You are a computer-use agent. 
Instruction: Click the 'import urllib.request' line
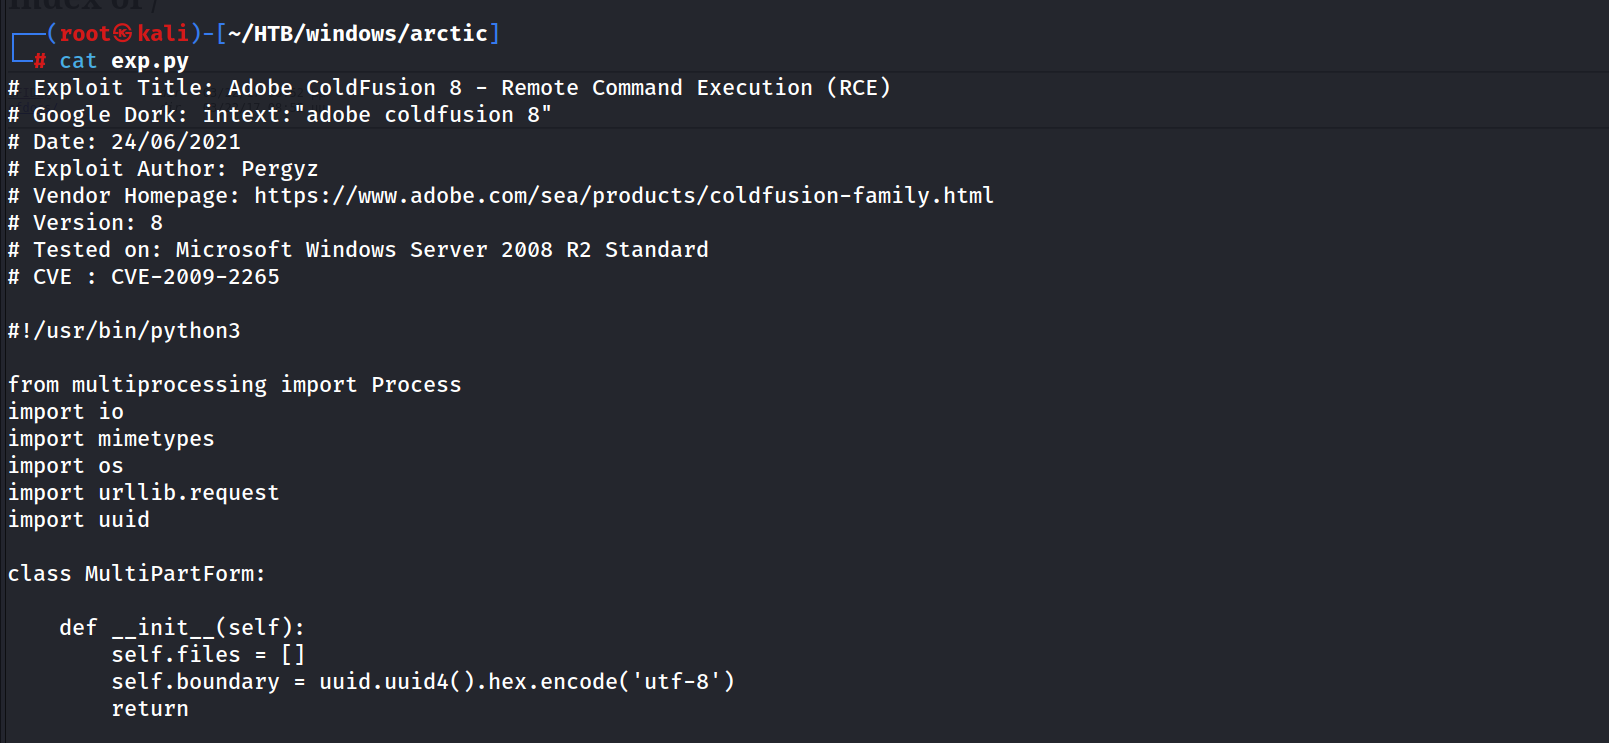pyautogui.click(x=144, y=492)
